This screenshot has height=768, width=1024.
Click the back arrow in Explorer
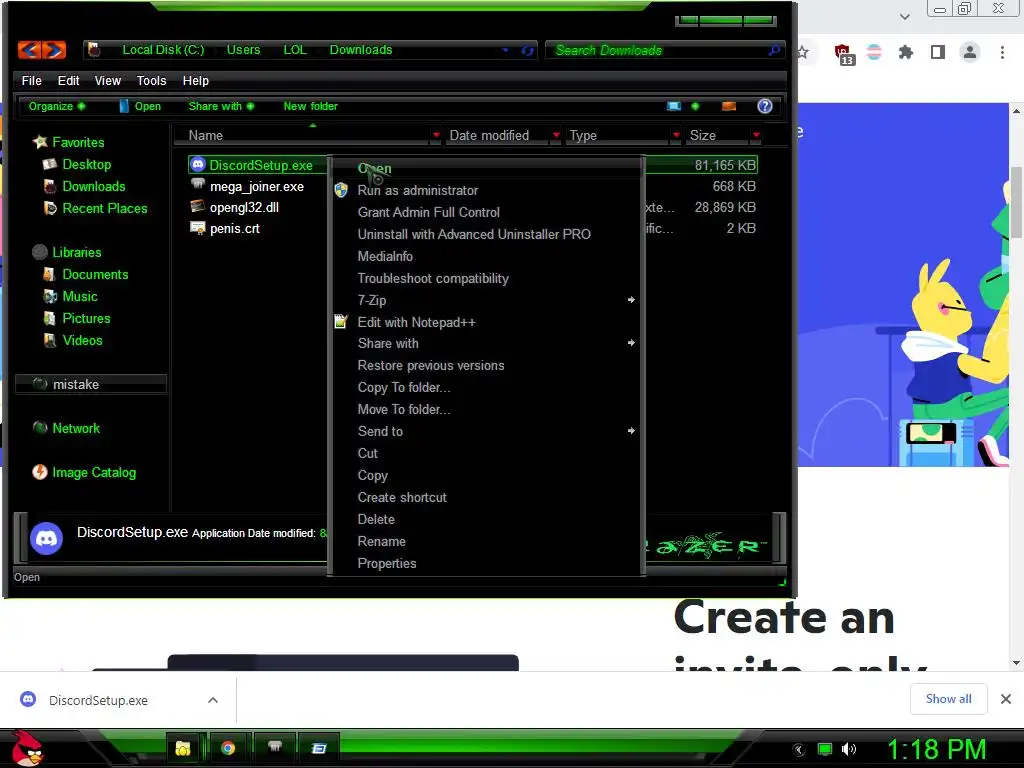(29, 50)
